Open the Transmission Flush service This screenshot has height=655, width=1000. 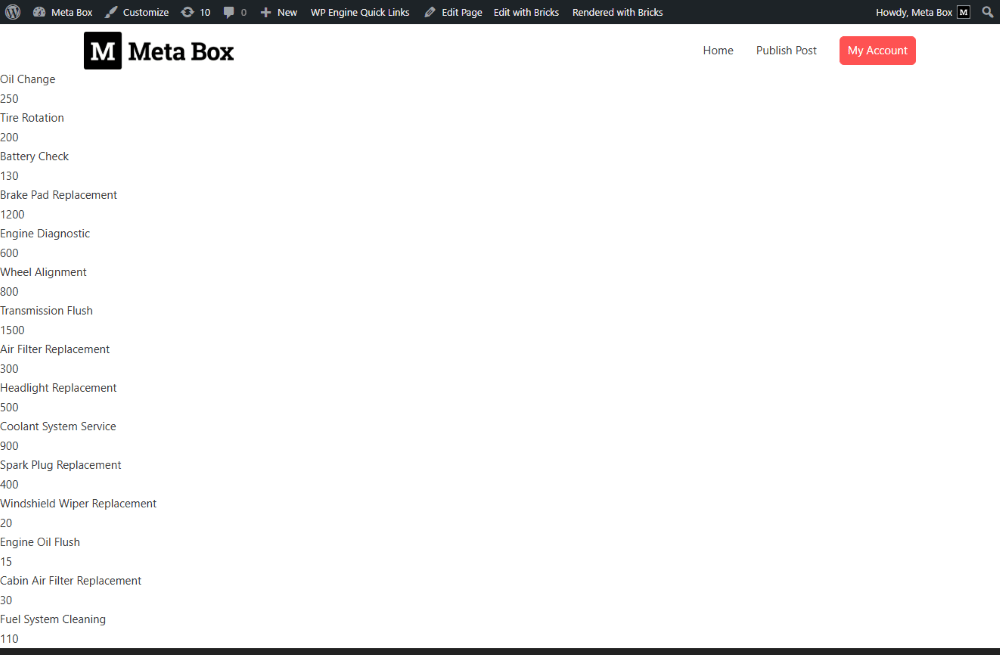(46, 310)
